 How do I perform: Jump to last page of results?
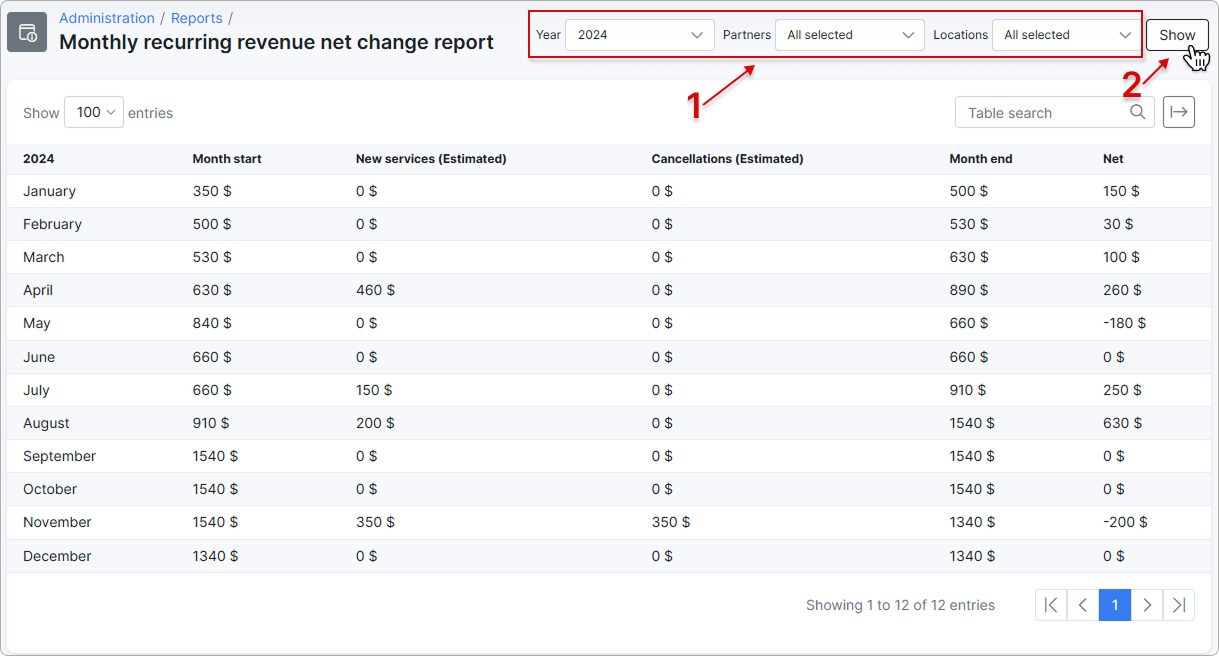[x=1179, y=605]
